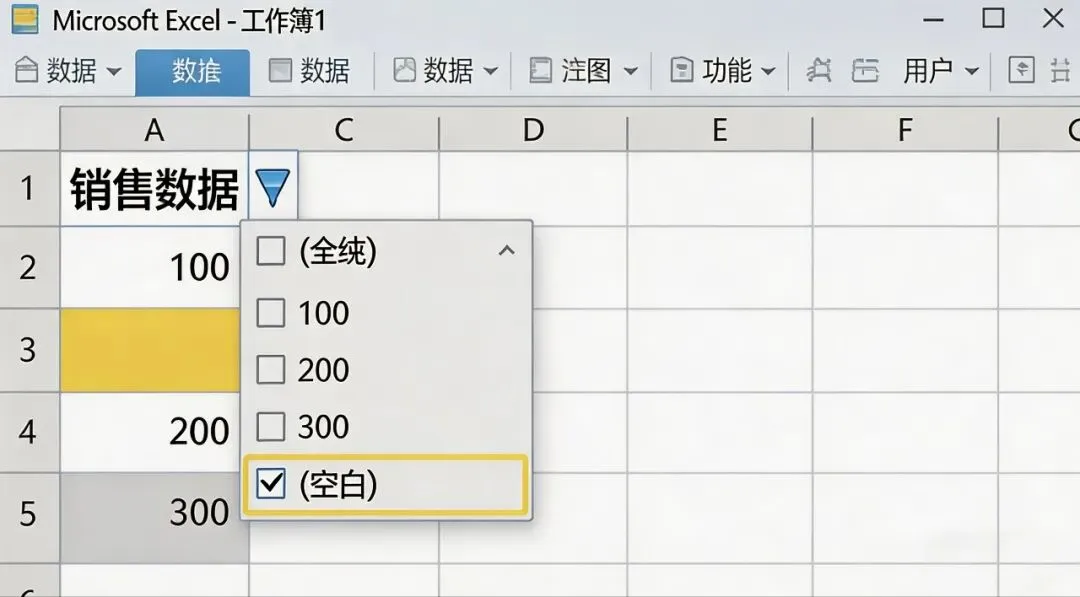Enable the 300 filter checkbox

point(271,427)
